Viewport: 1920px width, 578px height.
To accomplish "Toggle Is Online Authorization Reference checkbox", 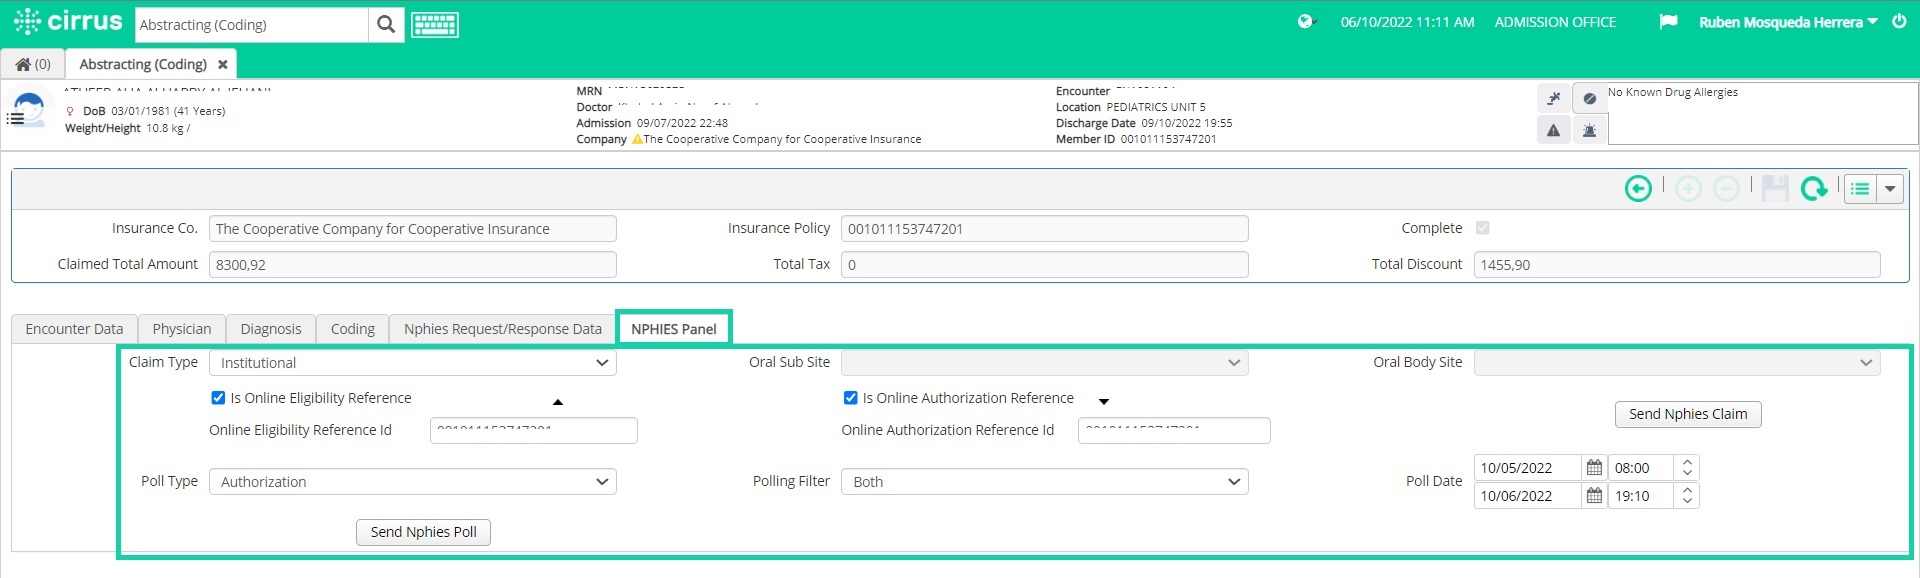I will (850, 398).
